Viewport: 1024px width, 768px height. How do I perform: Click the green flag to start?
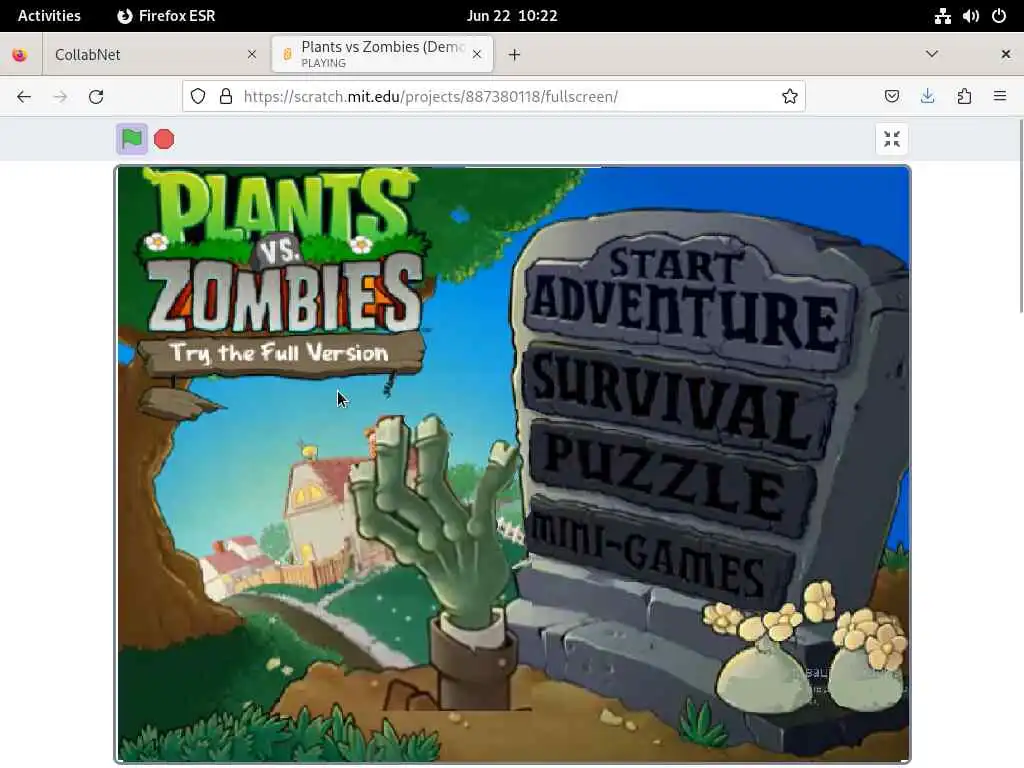click(x=131, y=139)
